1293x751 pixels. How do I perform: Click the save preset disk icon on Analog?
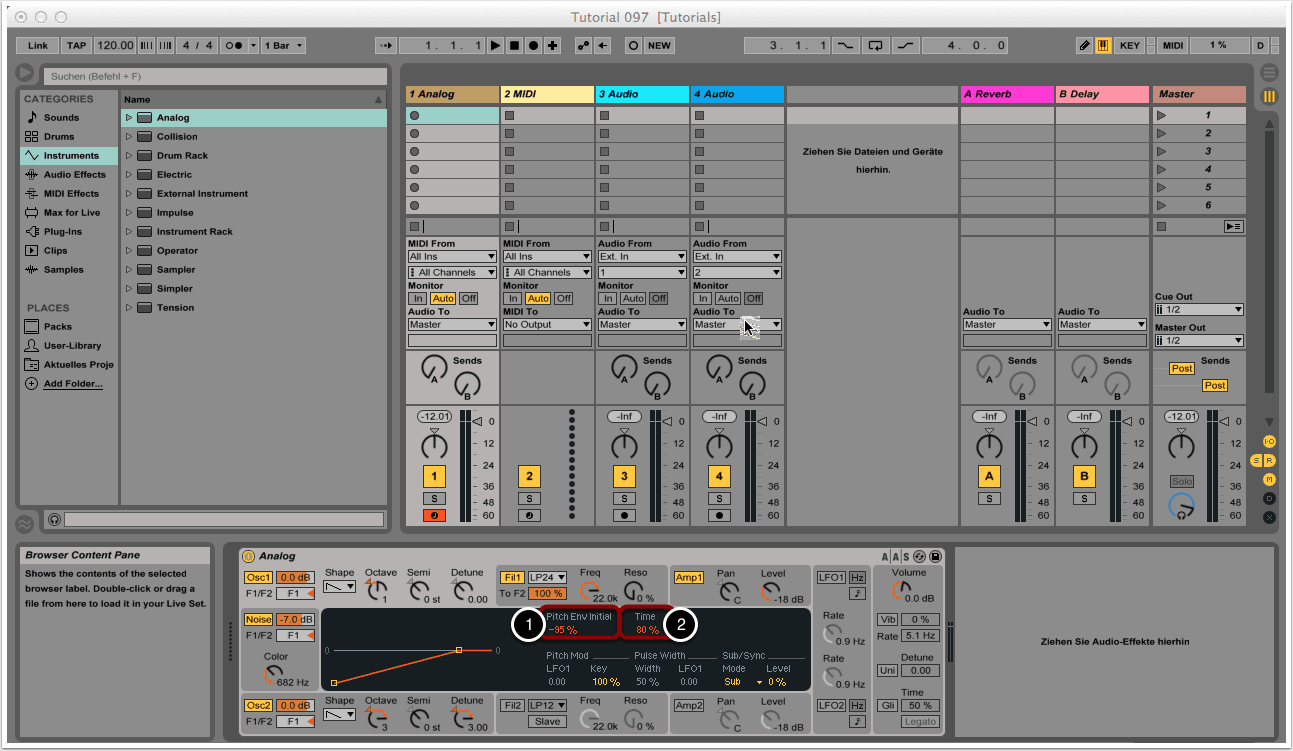pos(935,556)
